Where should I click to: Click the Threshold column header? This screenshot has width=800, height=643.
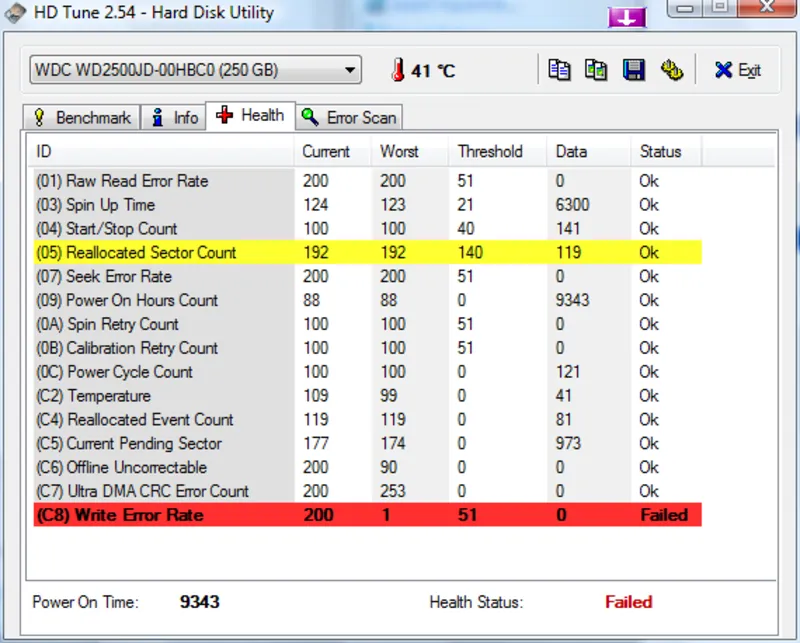(490, 152)
